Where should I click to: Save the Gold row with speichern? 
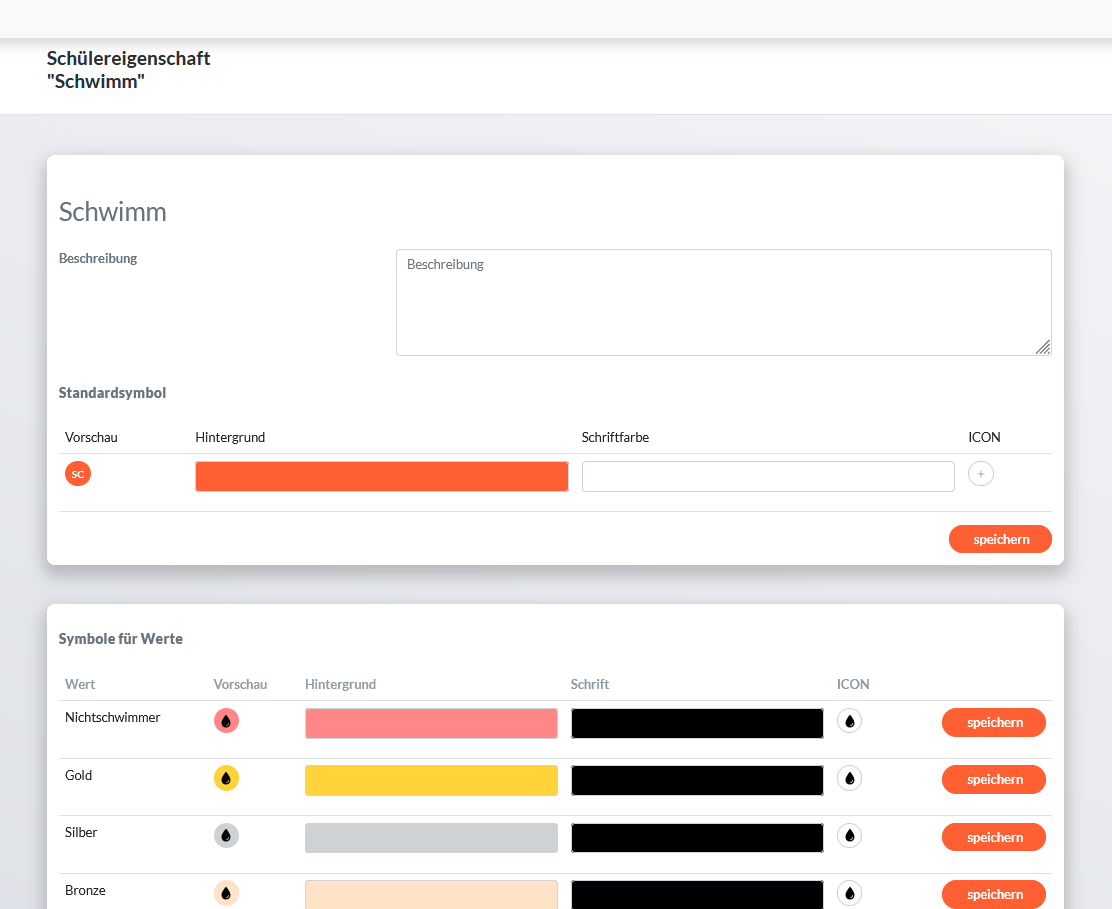pos(993,779)
